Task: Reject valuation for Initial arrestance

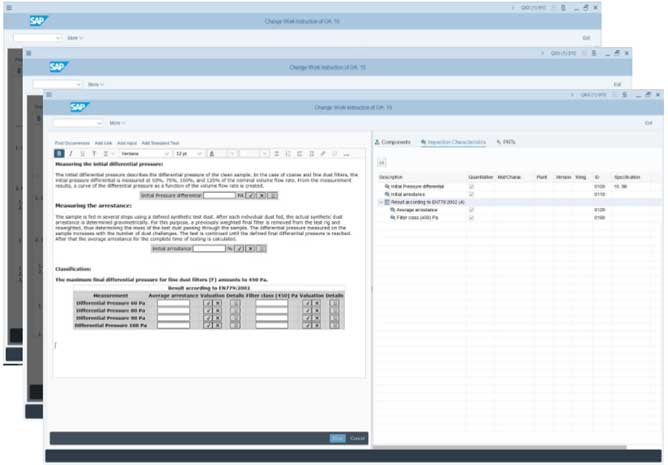Action: [250, 248]
